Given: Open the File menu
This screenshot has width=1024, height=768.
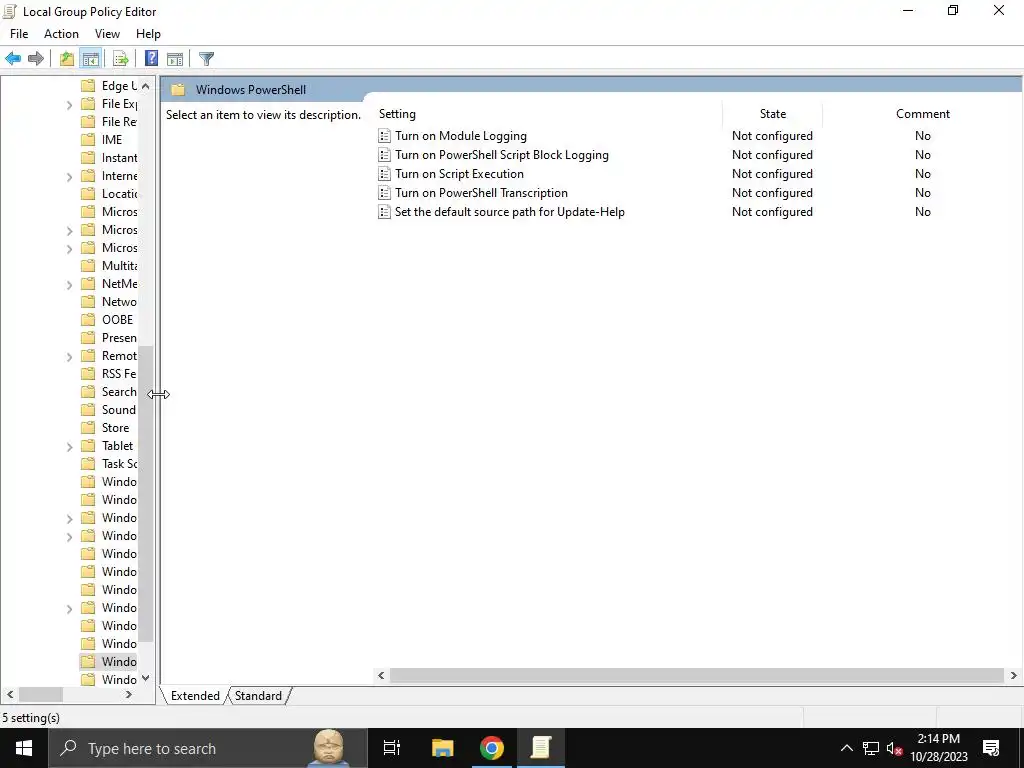Looking at the screenshot, I should pyautogui.click(x=19, y=34).
